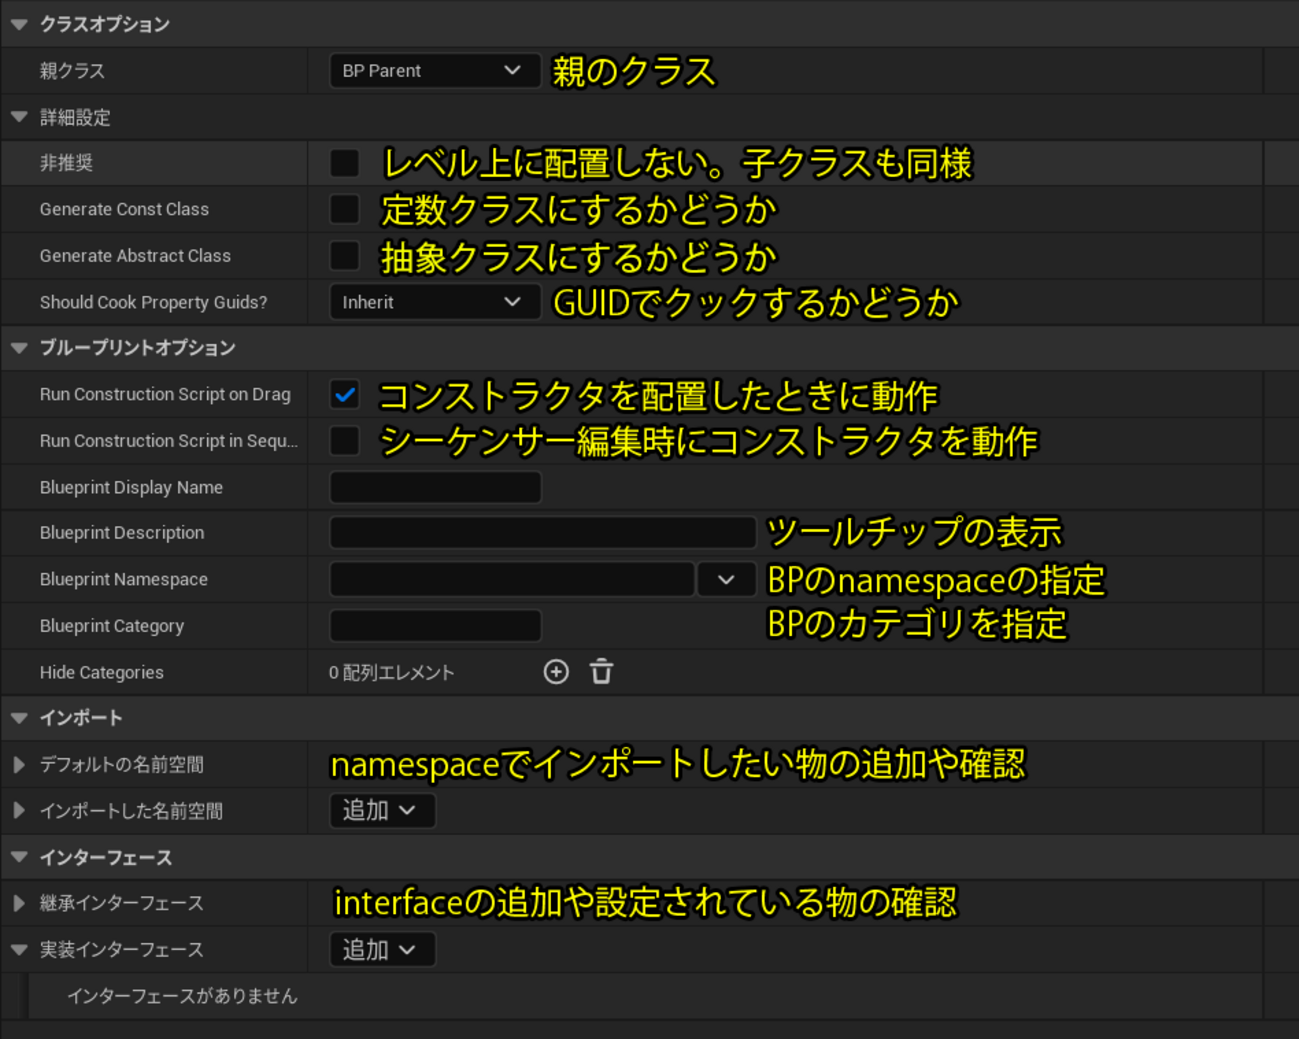1299x1039 pixels.
Task: Click the add element plus icon for Hide Categories
Action: (556, 672)
